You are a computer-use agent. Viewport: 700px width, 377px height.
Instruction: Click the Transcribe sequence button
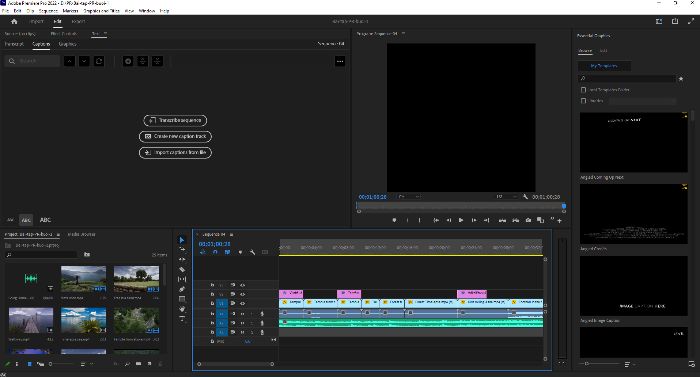[175, 120]
